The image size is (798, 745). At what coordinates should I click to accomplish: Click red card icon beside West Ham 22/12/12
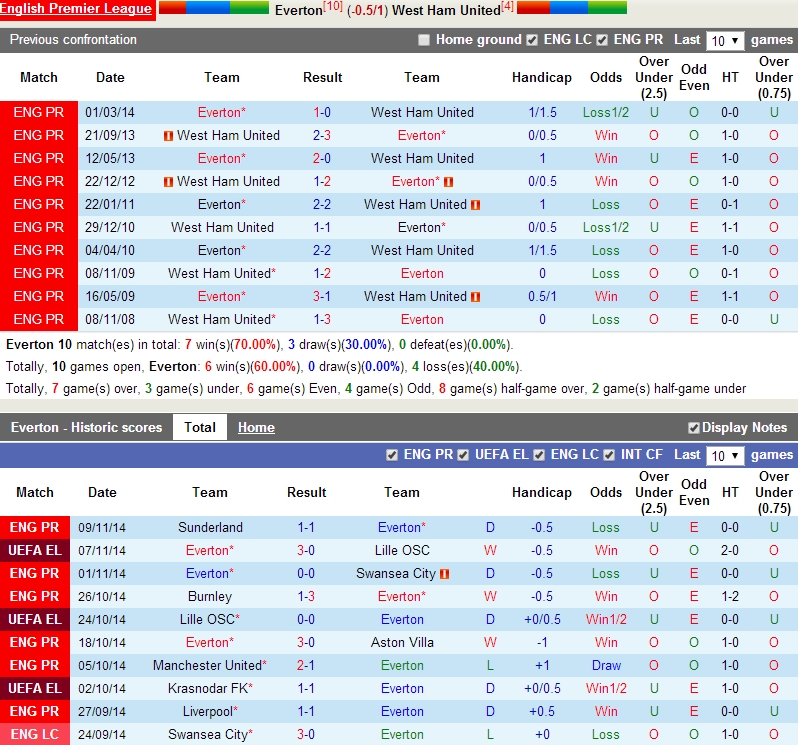[168, 182]
